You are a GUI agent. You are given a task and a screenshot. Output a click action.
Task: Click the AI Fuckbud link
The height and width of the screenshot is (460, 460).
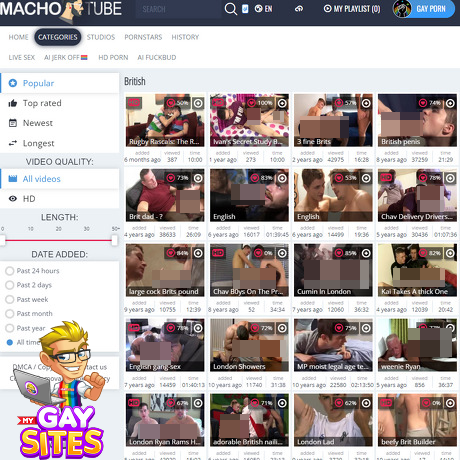(x=157, y=57)
